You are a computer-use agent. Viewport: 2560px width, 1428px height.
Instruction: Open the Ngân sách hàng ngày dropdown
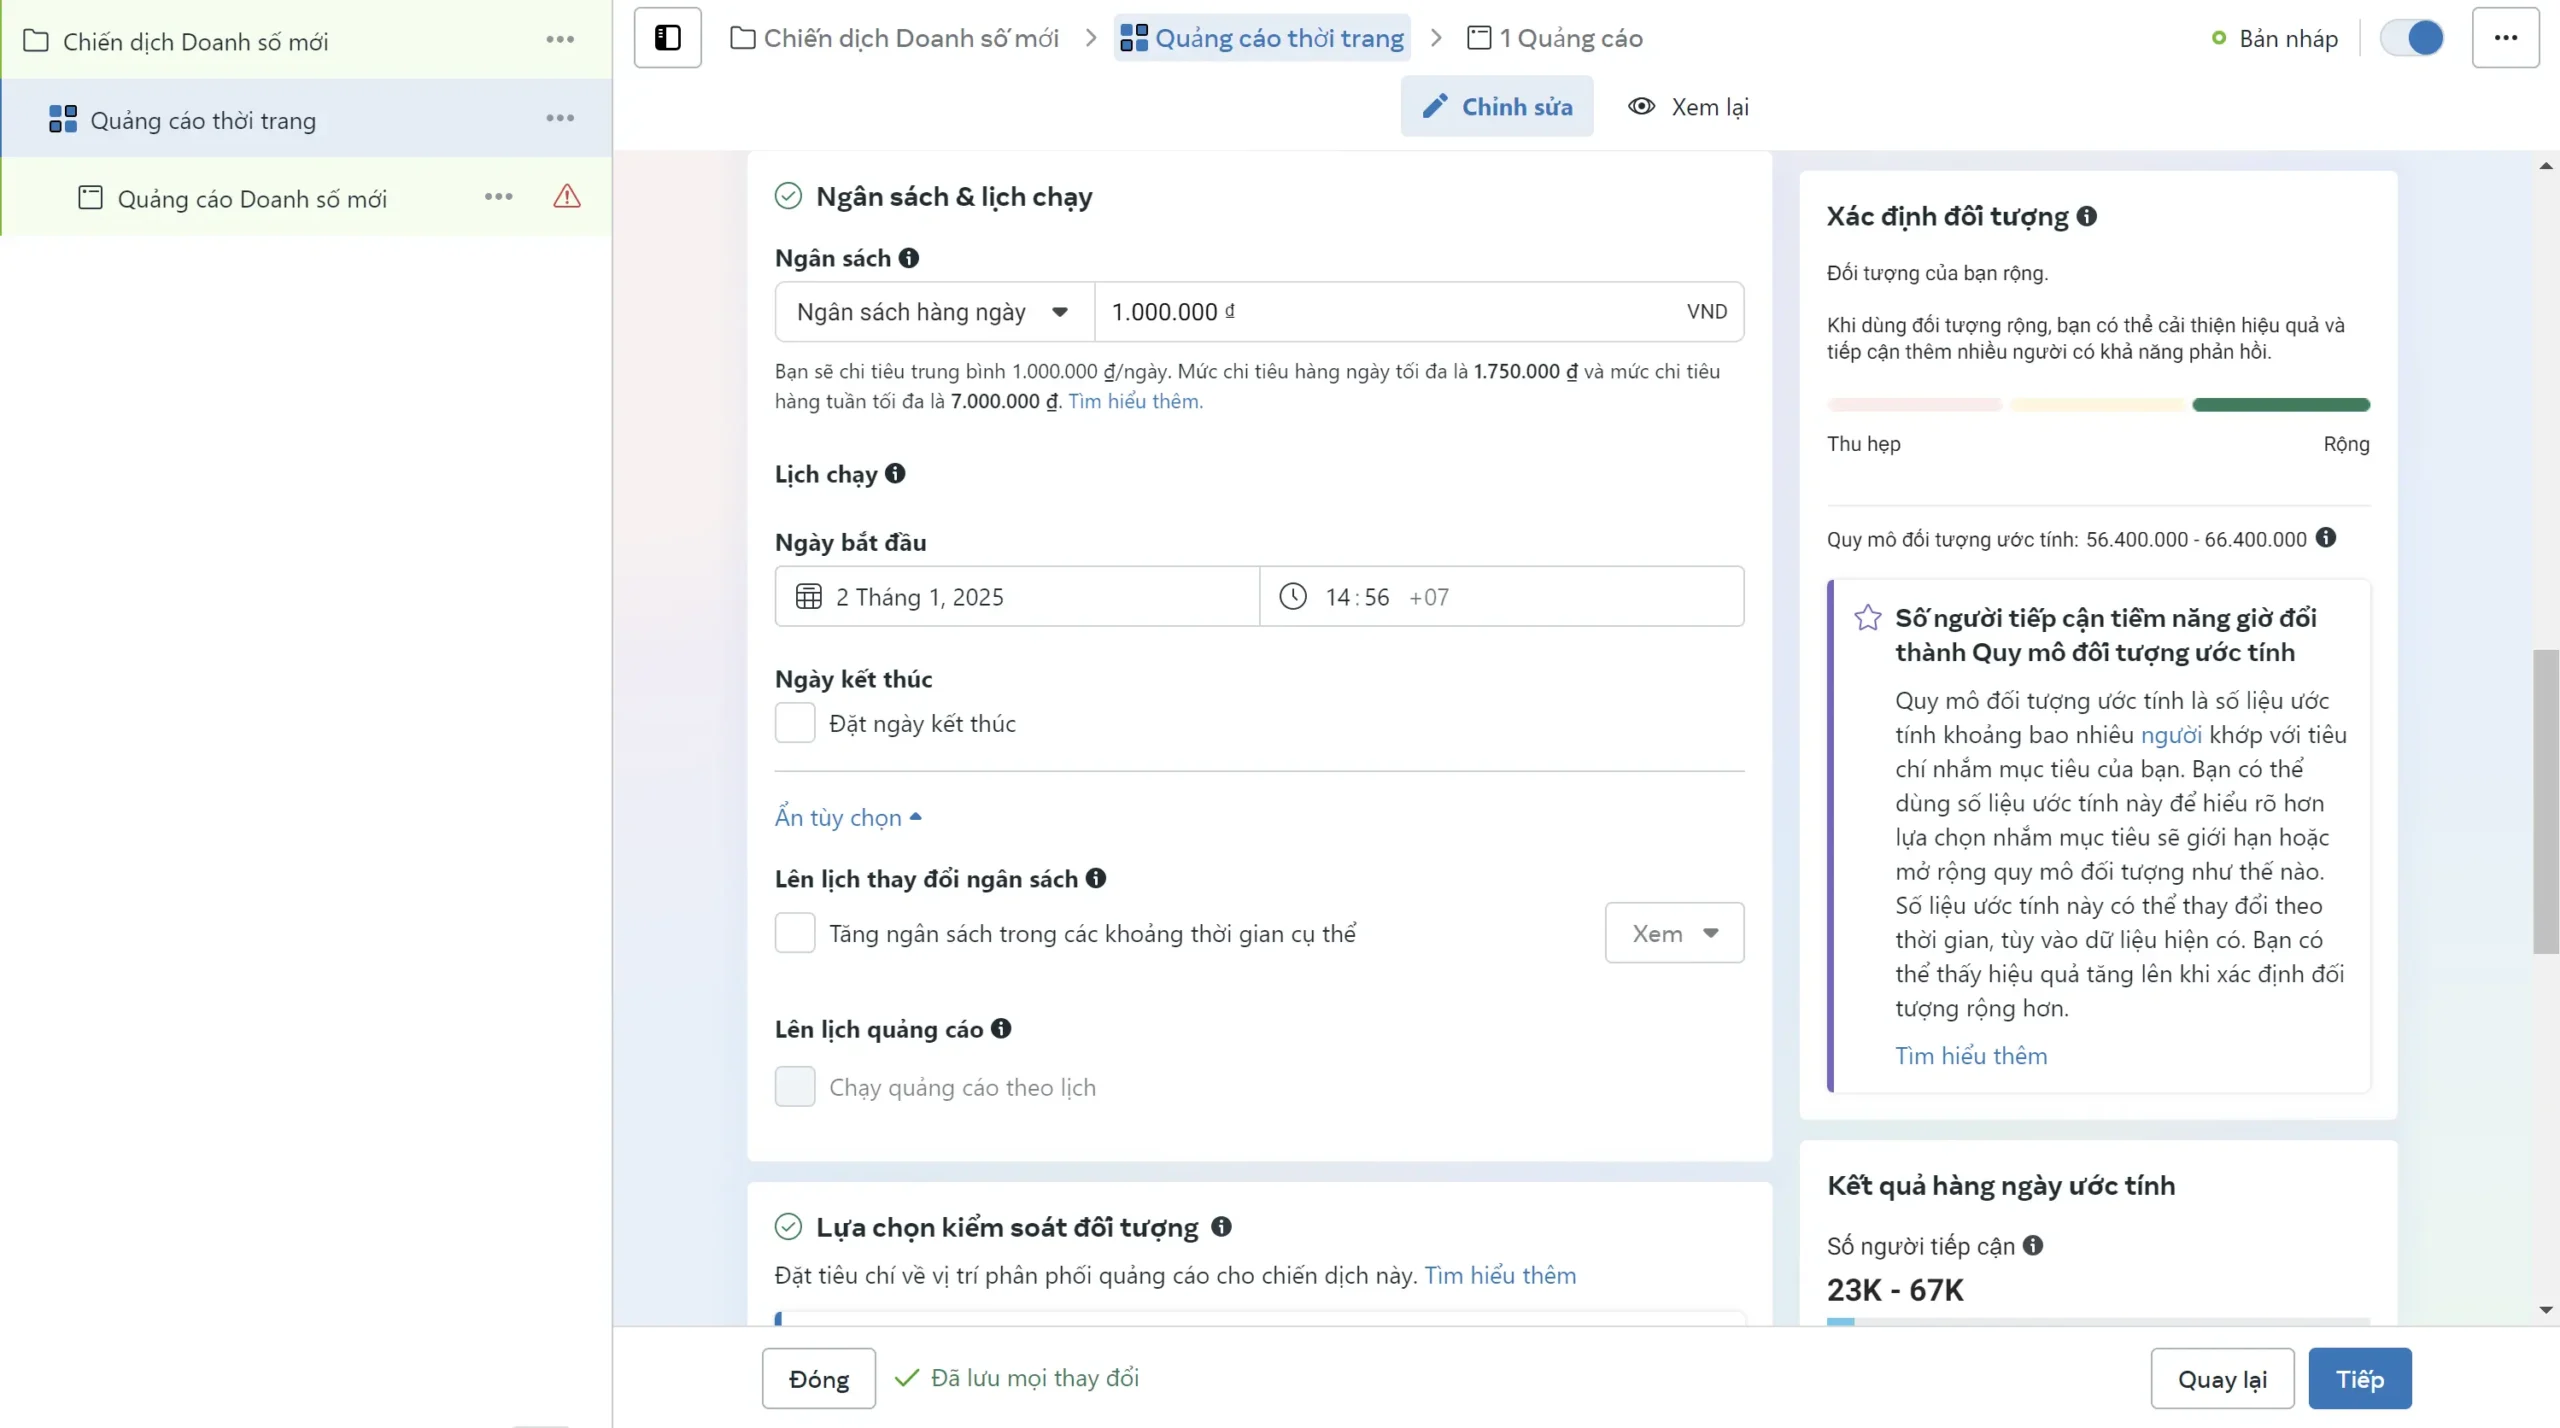pos(934,312)
